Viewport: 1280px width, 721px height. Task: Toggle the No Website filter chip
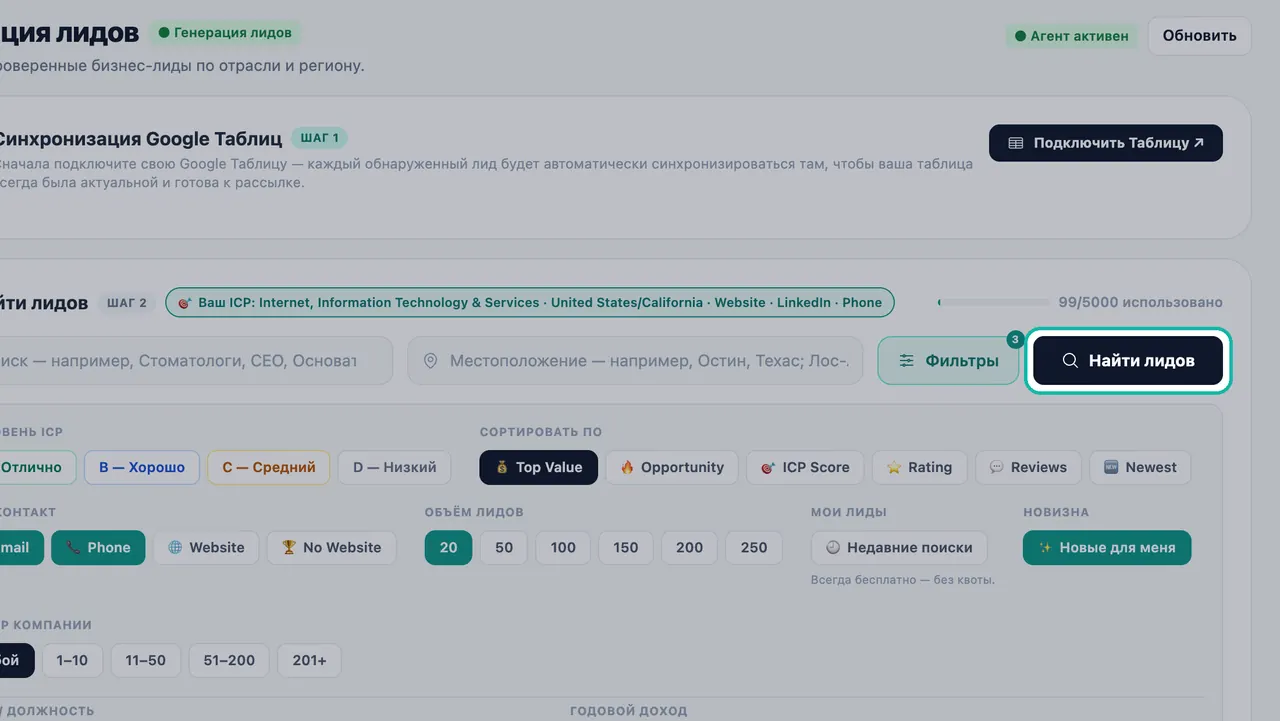331,547
